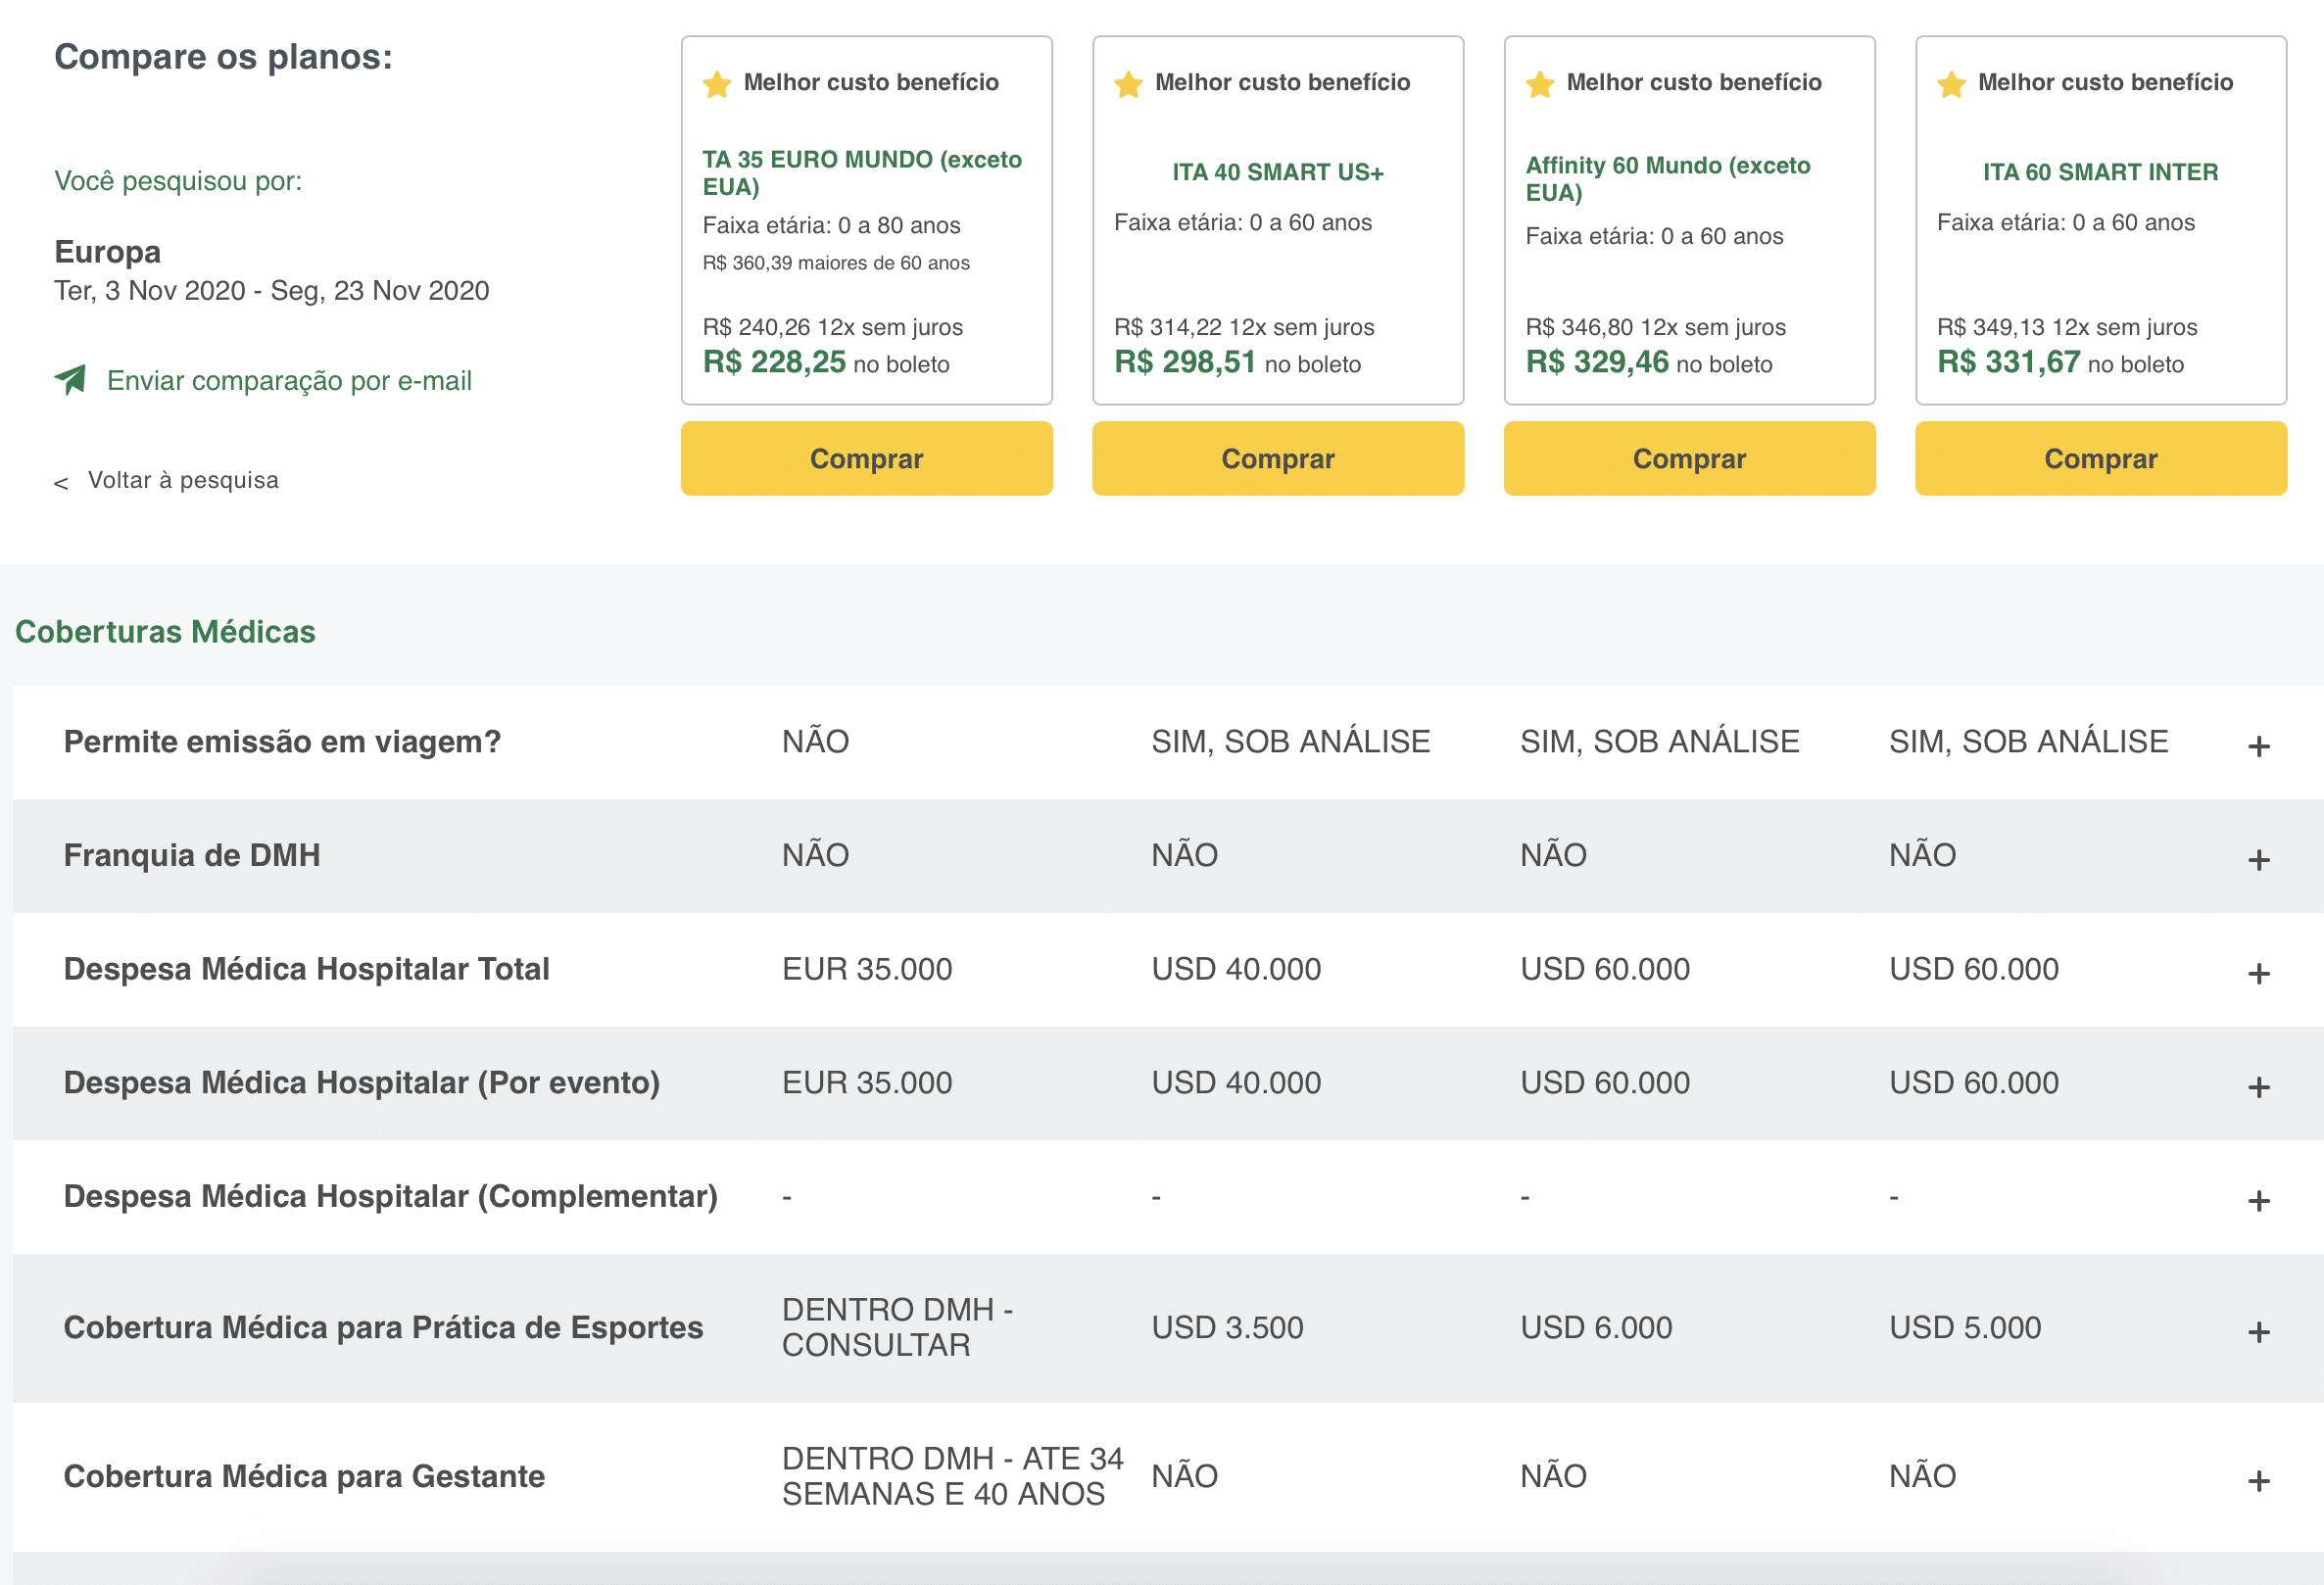
Task: Expand the Despesa Médica Hospitalar (Por evento) row
Action: 2259,1087
